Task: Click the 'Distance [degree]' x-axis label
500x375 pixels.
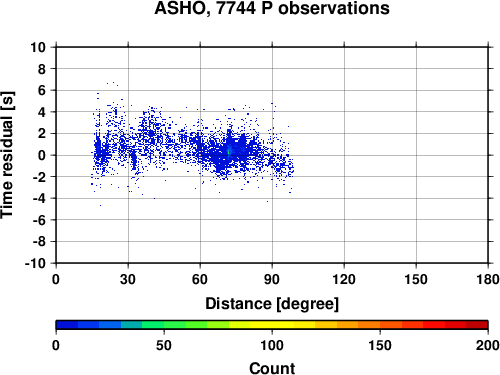Action: click(272, 304)
